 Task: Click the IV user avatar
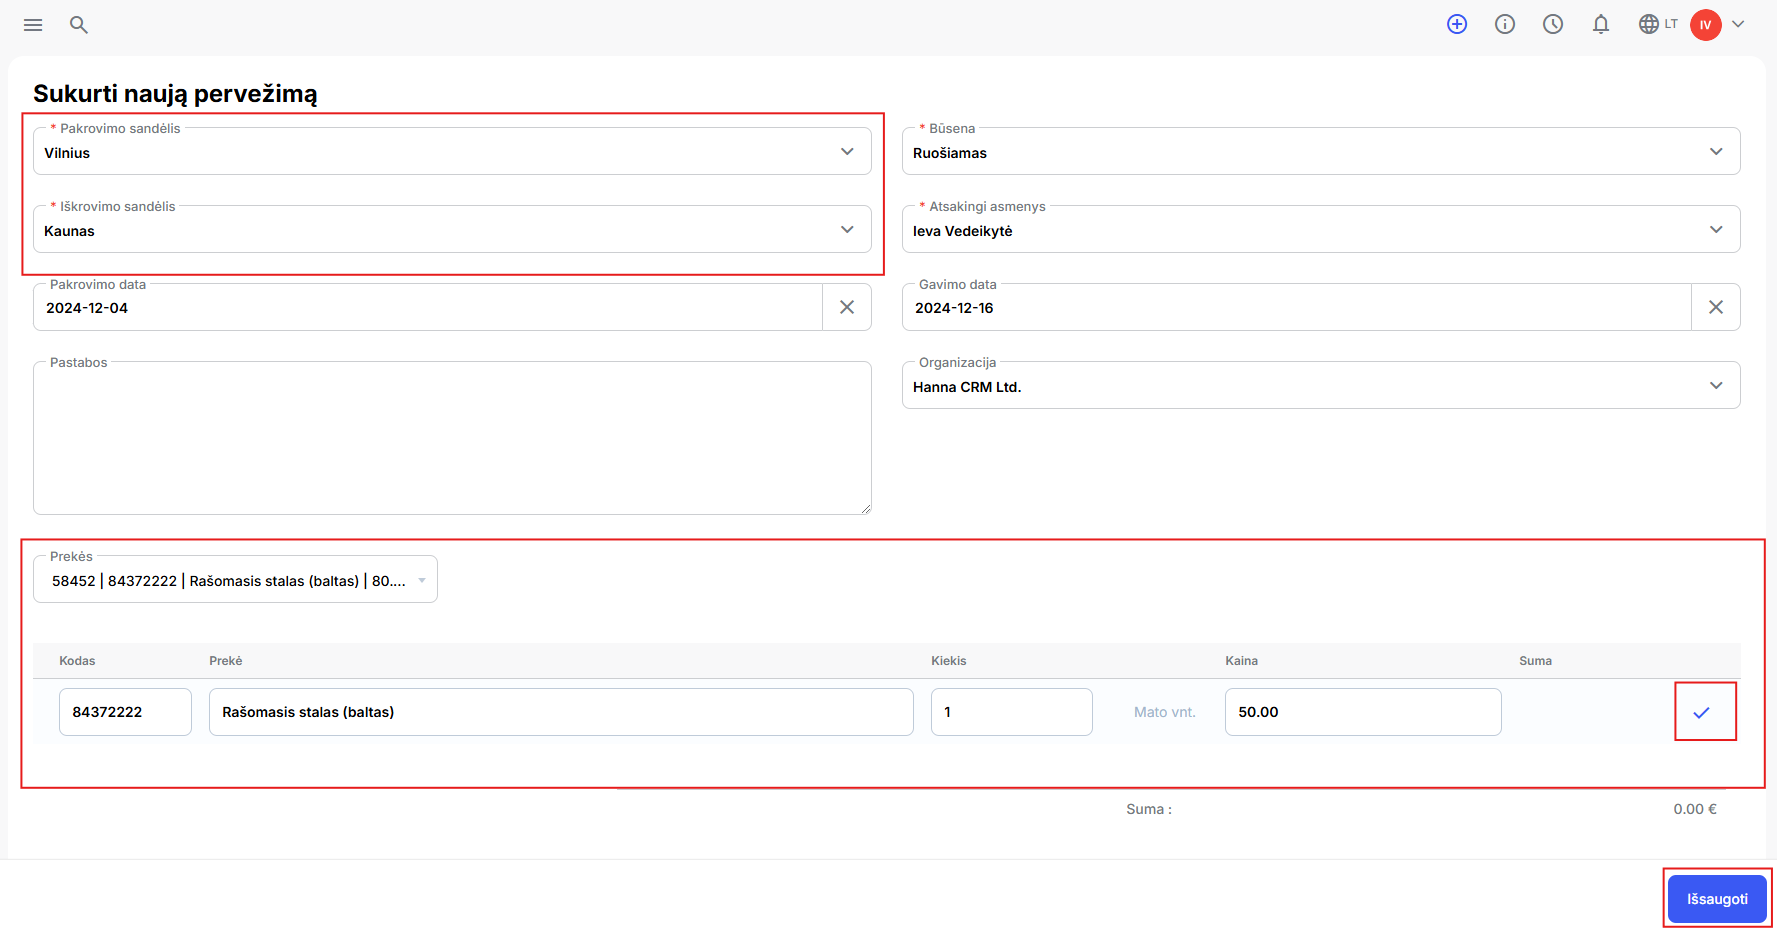tap(1706, 25)
